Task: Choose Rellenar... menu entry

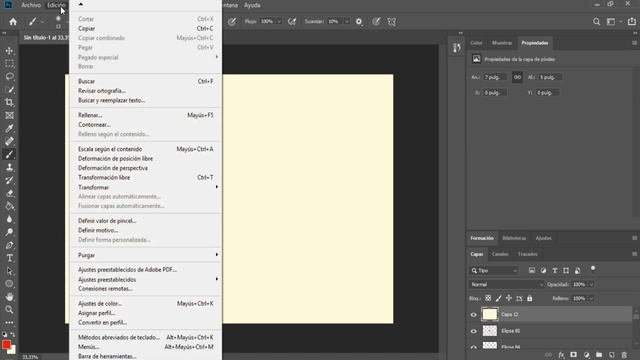Action: point(146,115)
